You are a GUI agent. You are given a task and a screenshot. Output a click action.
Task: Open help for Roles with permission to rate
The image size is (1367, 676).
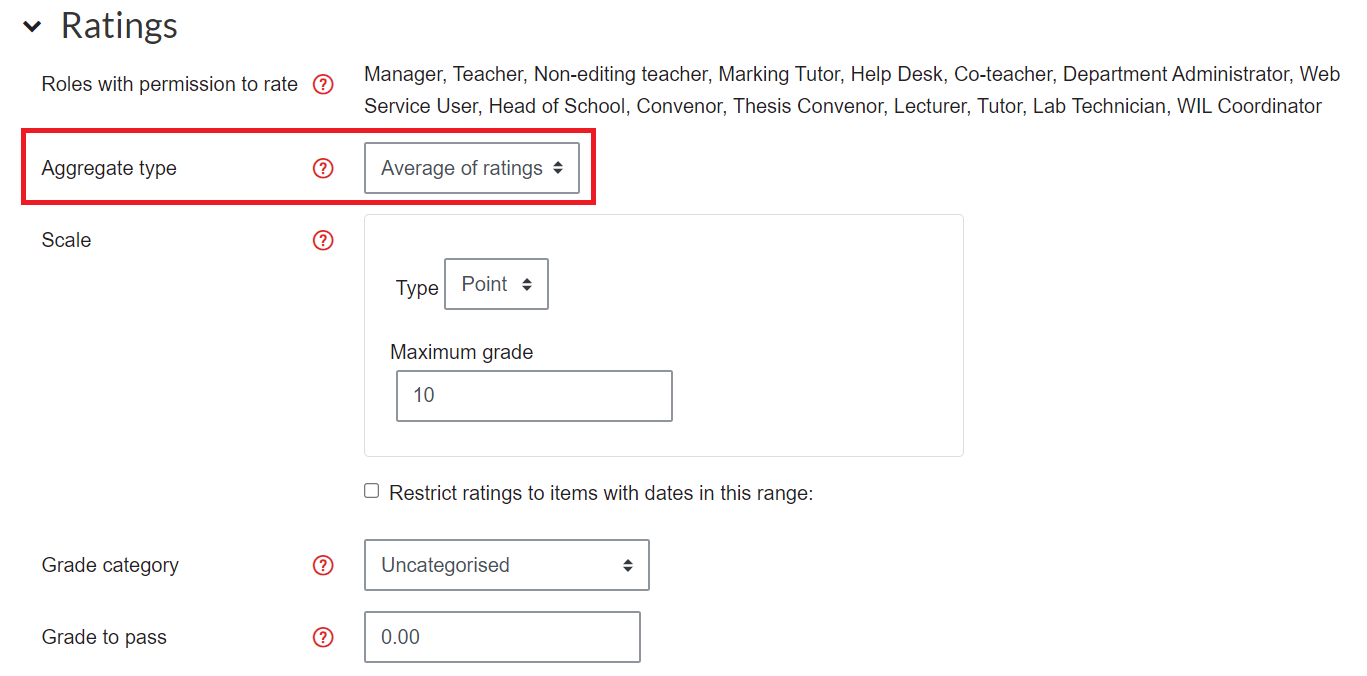[x=323, y=85]
